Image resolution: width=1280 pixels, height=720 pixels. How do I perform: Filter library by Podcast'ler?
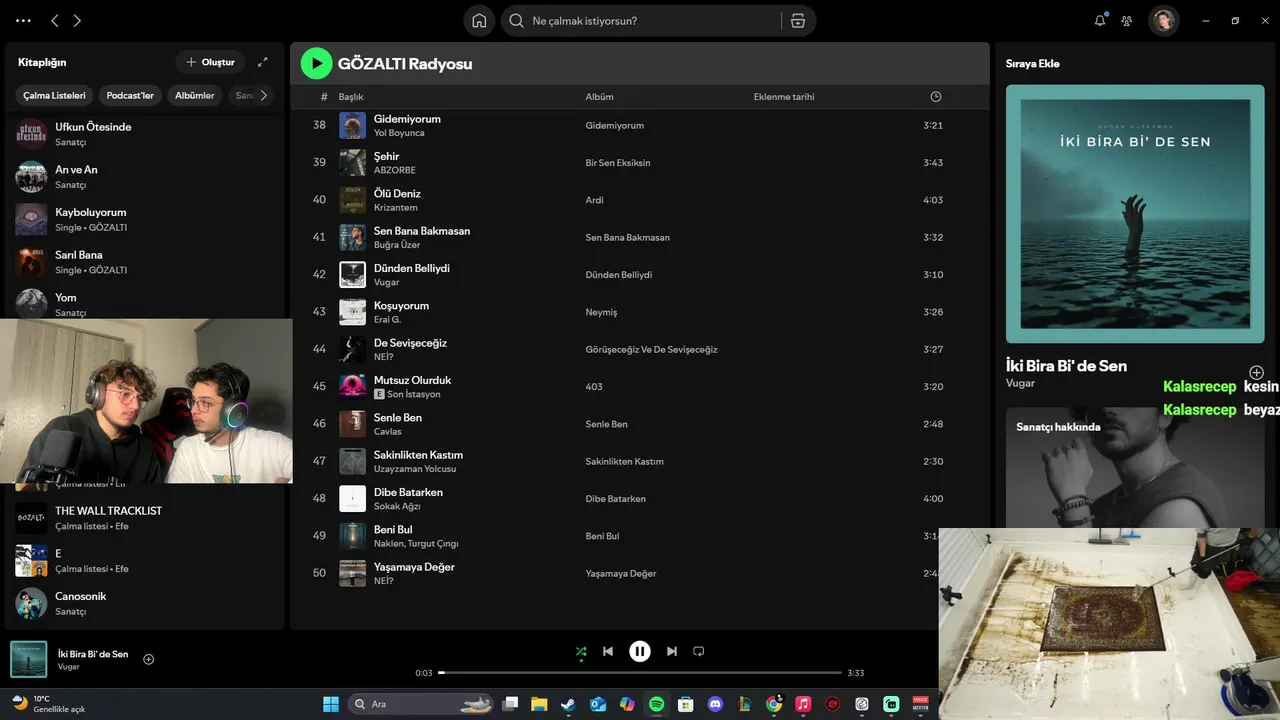point(131,96)
